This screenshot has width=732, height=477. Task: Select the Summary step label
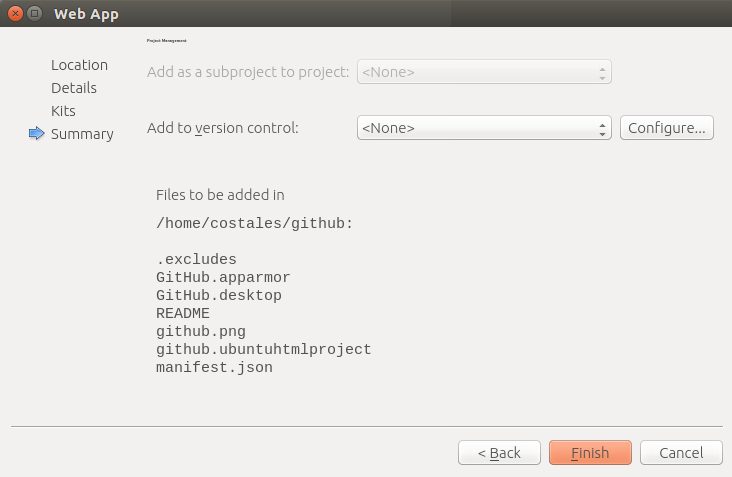(x=82, y=134)
